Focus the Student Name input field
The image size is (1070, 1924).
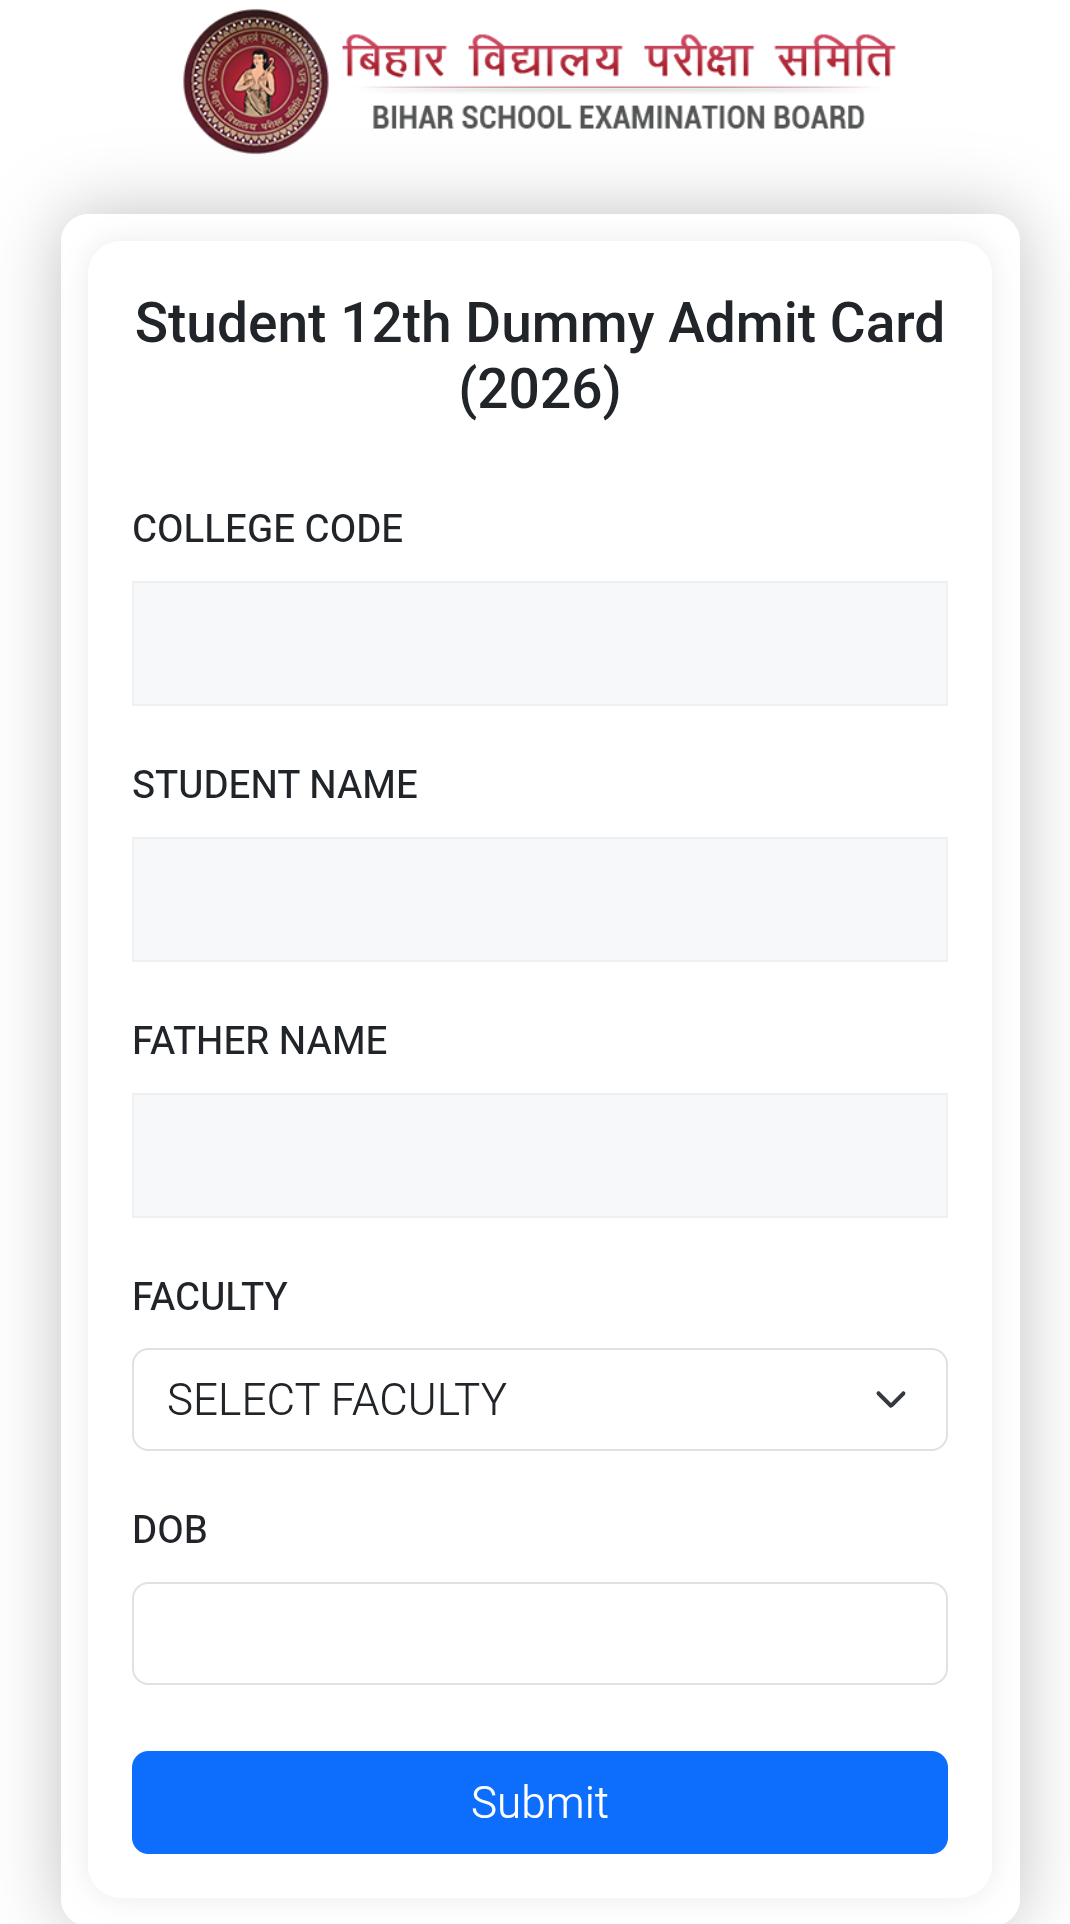click(540, 900)
